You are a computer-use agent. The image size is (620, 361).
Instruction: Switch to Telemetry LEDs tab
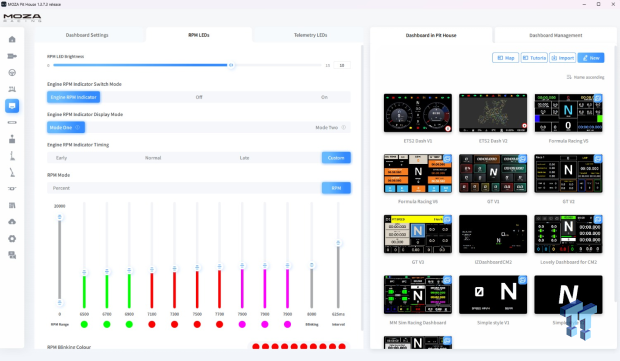(x=310, y=35)
